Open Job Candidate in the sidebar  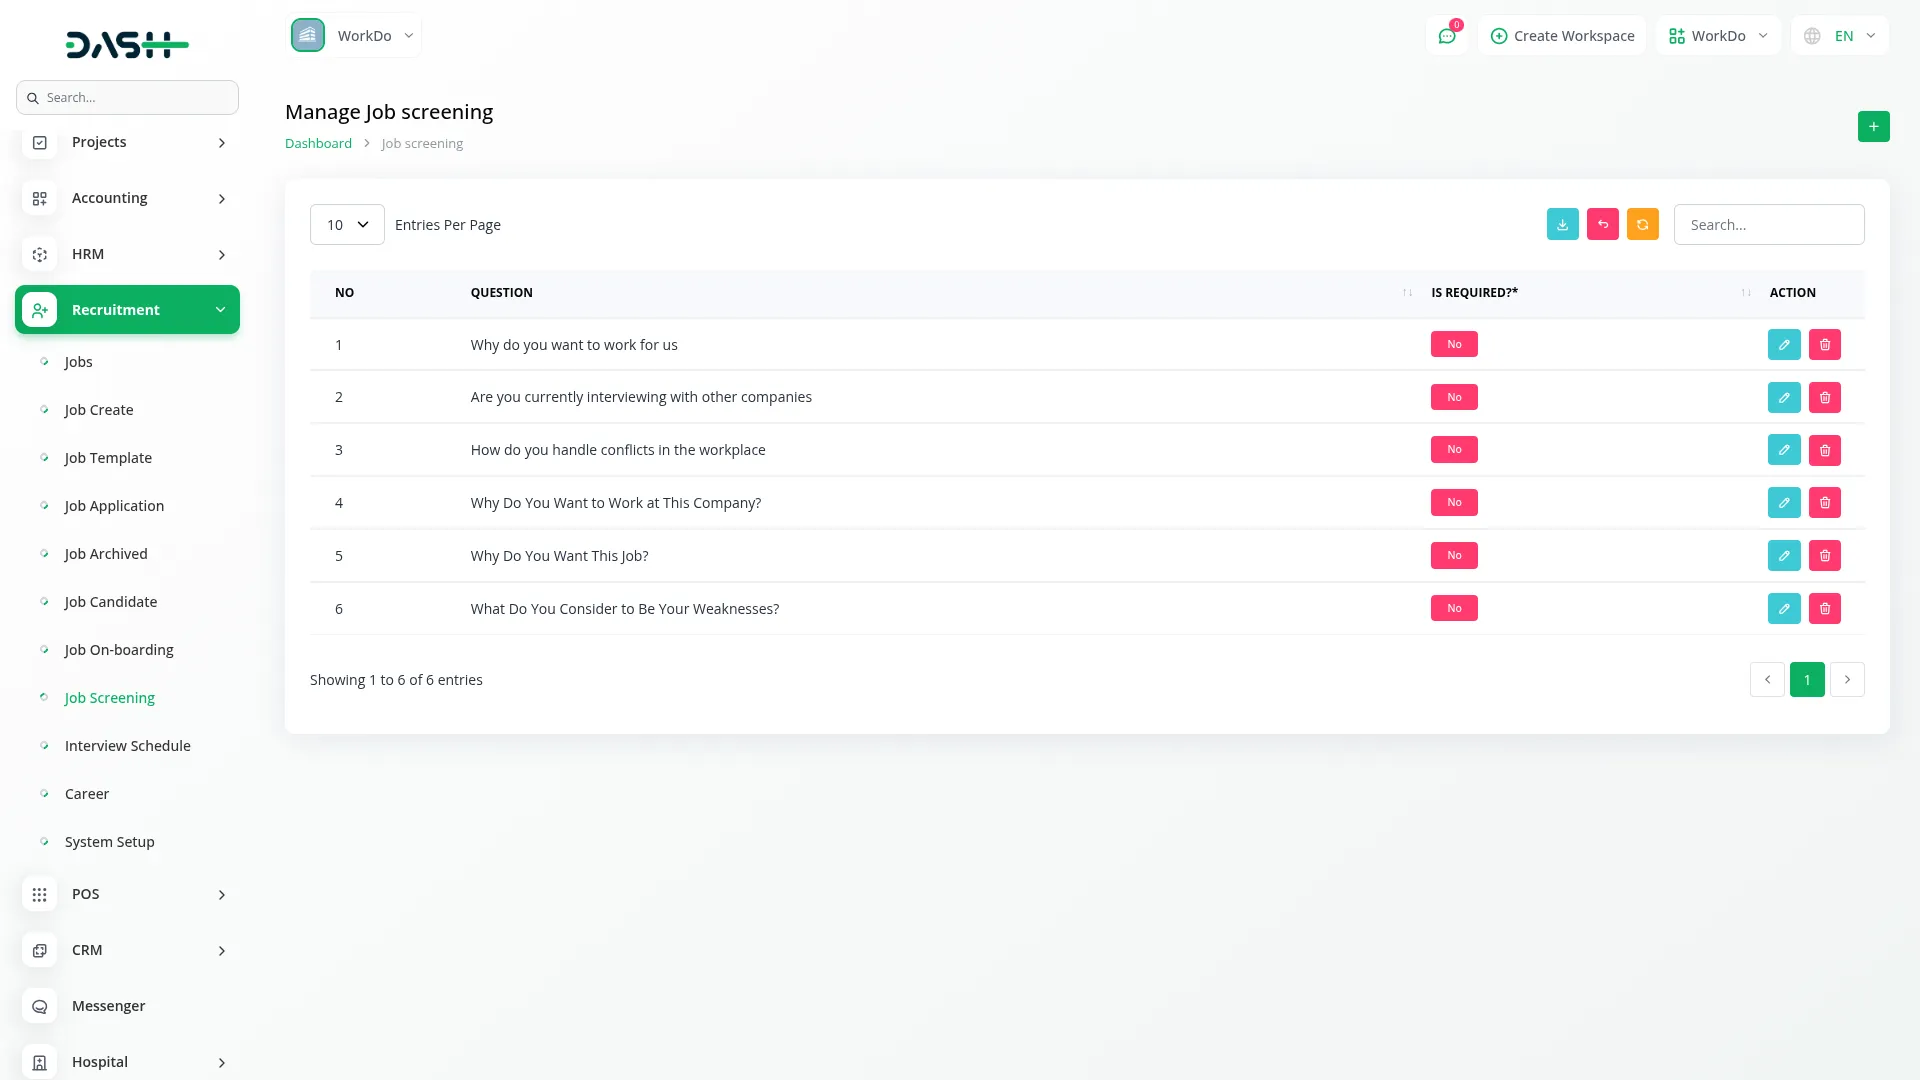point(110,602)
